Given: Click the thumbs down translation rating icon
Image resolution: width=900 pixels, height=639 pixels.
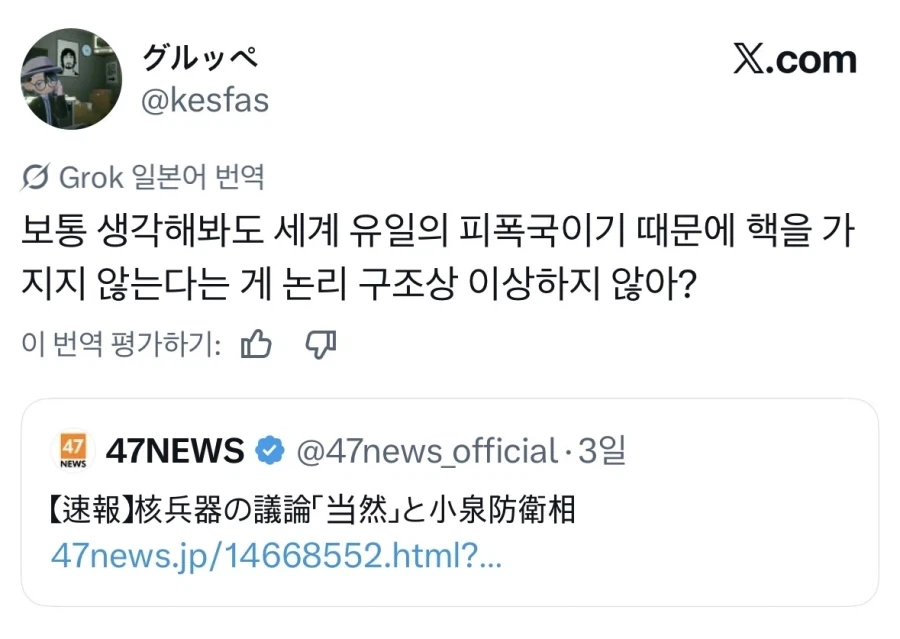Looking at the screenshot, I should click(x=320, y=344).
